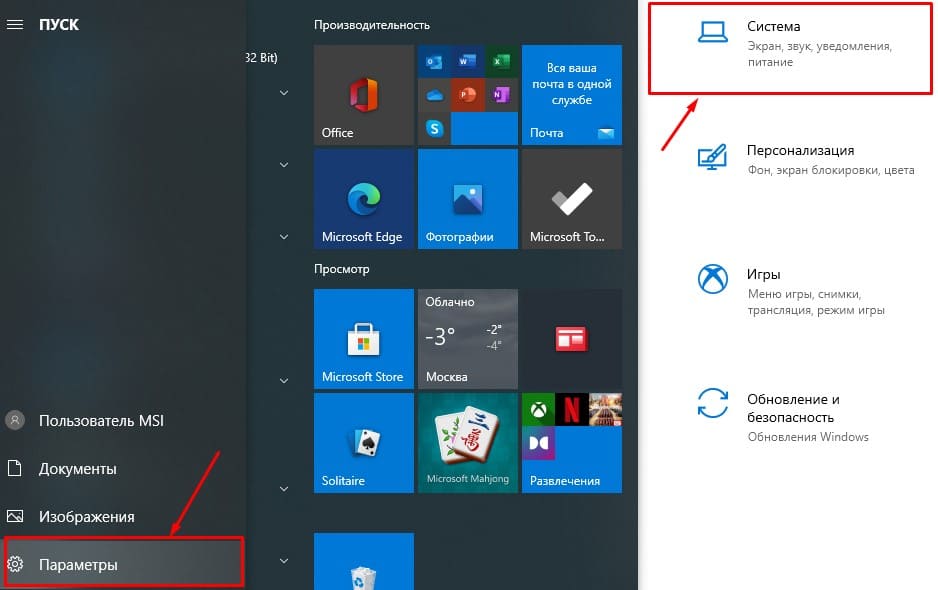Image resolution: width=938 pixels, height=590 pixels.
Task: Open the Microsoft Edge tile
Action: pos(363,197)
